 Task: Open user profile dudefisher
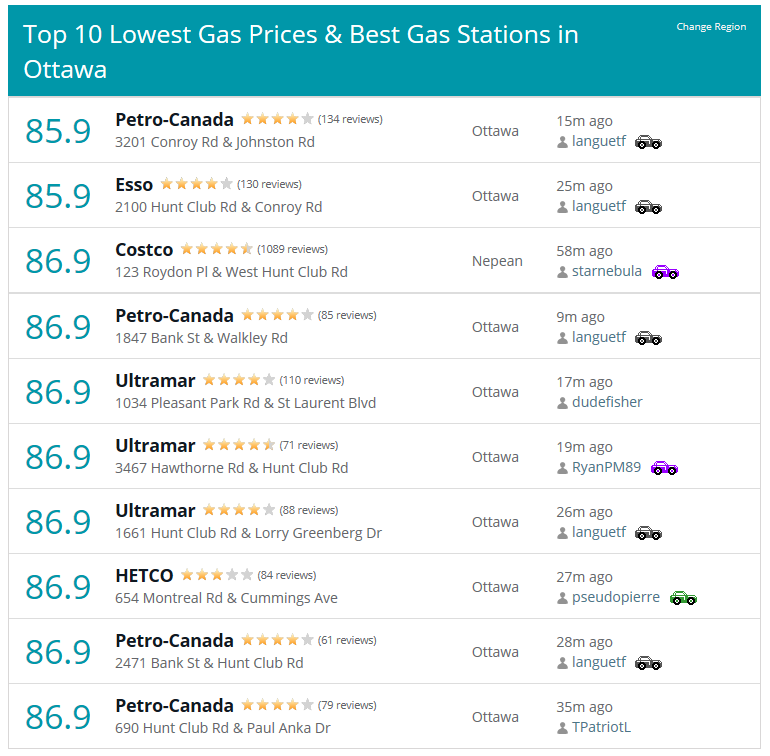(607, 402)
